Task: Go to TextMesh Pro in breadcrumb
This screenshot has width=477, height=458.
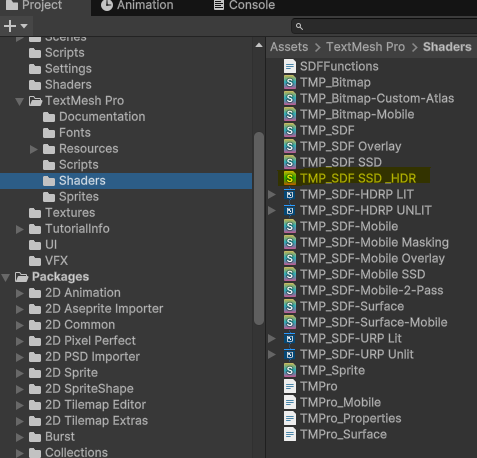Action: tap(365, 47)
